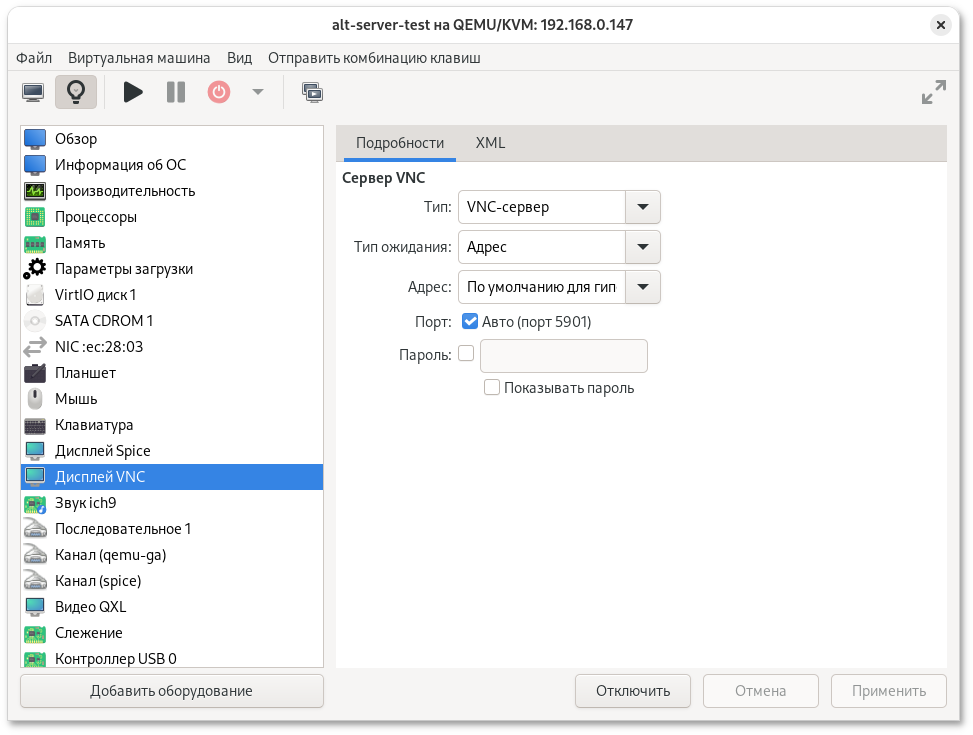Click the lightbulb hardware details icon

(x=76, y=93)
